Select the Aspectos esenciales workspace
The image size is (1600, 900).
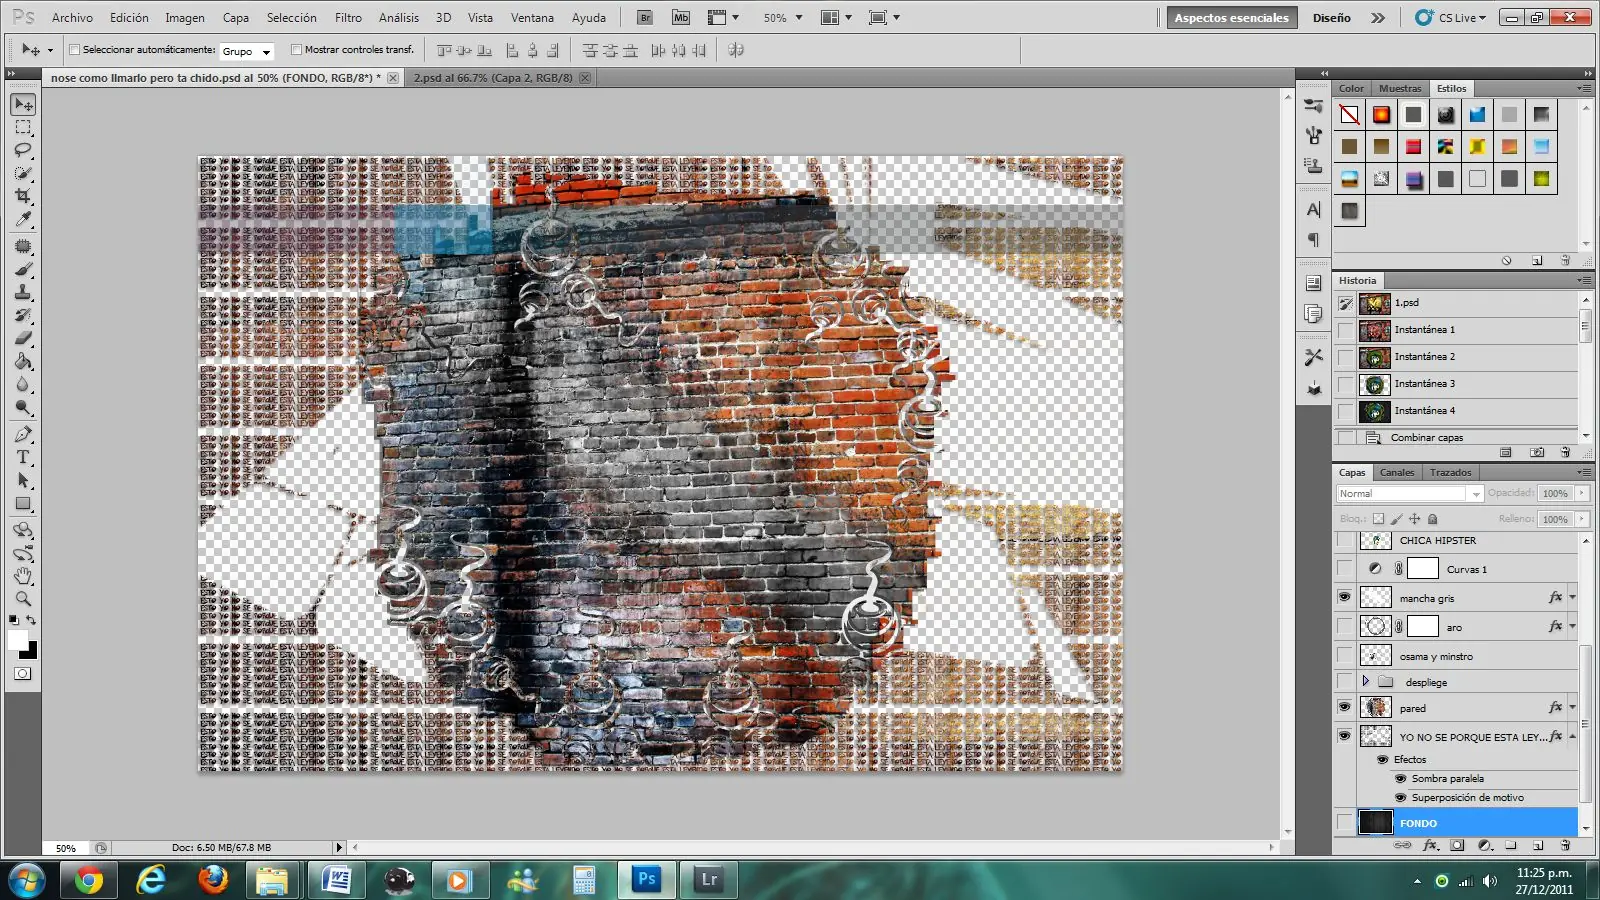(1231, 17)
